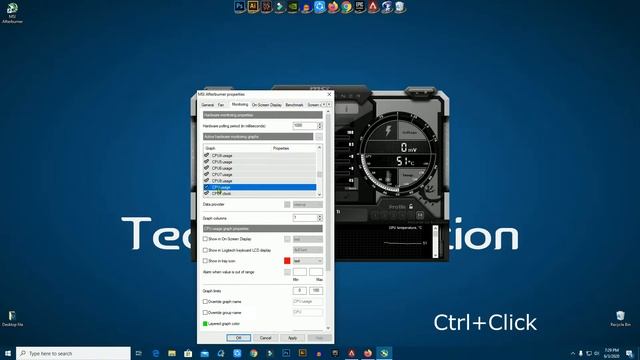Open Illustrator from the top dock

pyautogui.click(x=253, y=7)
